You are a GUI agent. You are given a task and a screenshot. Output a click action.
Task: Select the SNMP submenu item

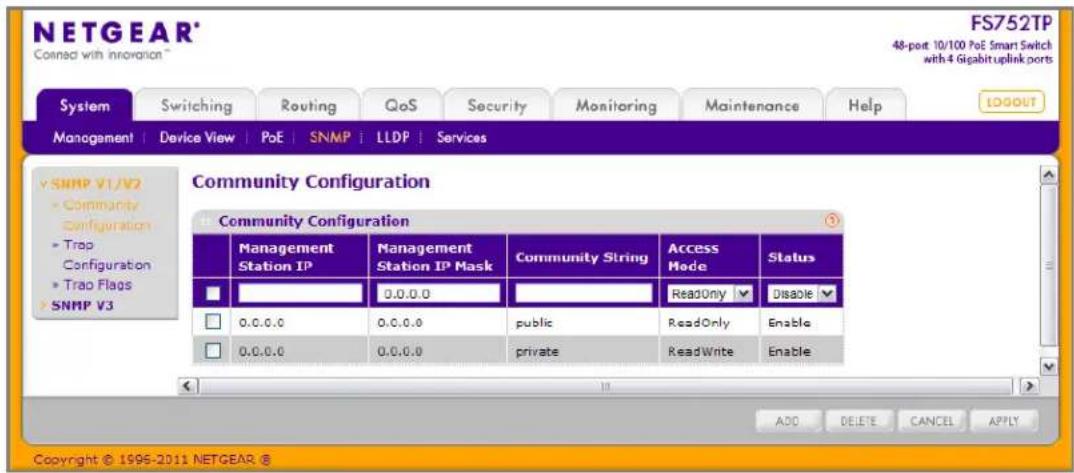coord(329,138)
